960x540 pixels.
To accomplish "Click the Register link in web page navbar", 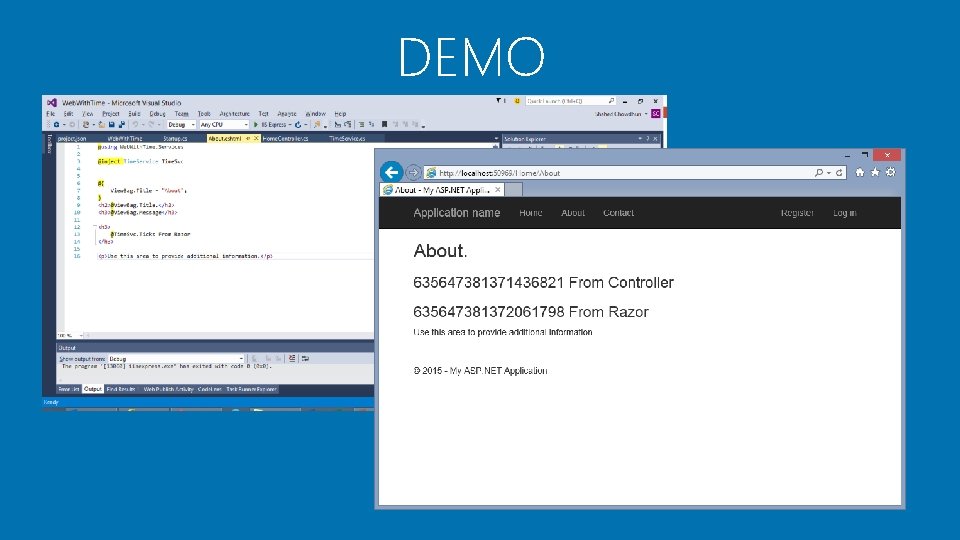I will tap(797, 212).
